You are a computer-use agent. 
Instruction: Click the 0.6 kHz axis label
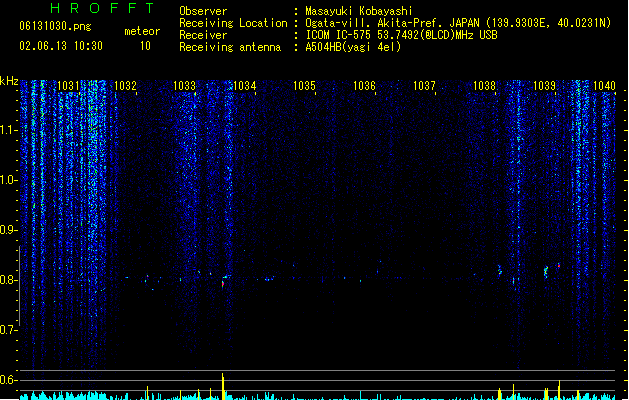[8, 380]
